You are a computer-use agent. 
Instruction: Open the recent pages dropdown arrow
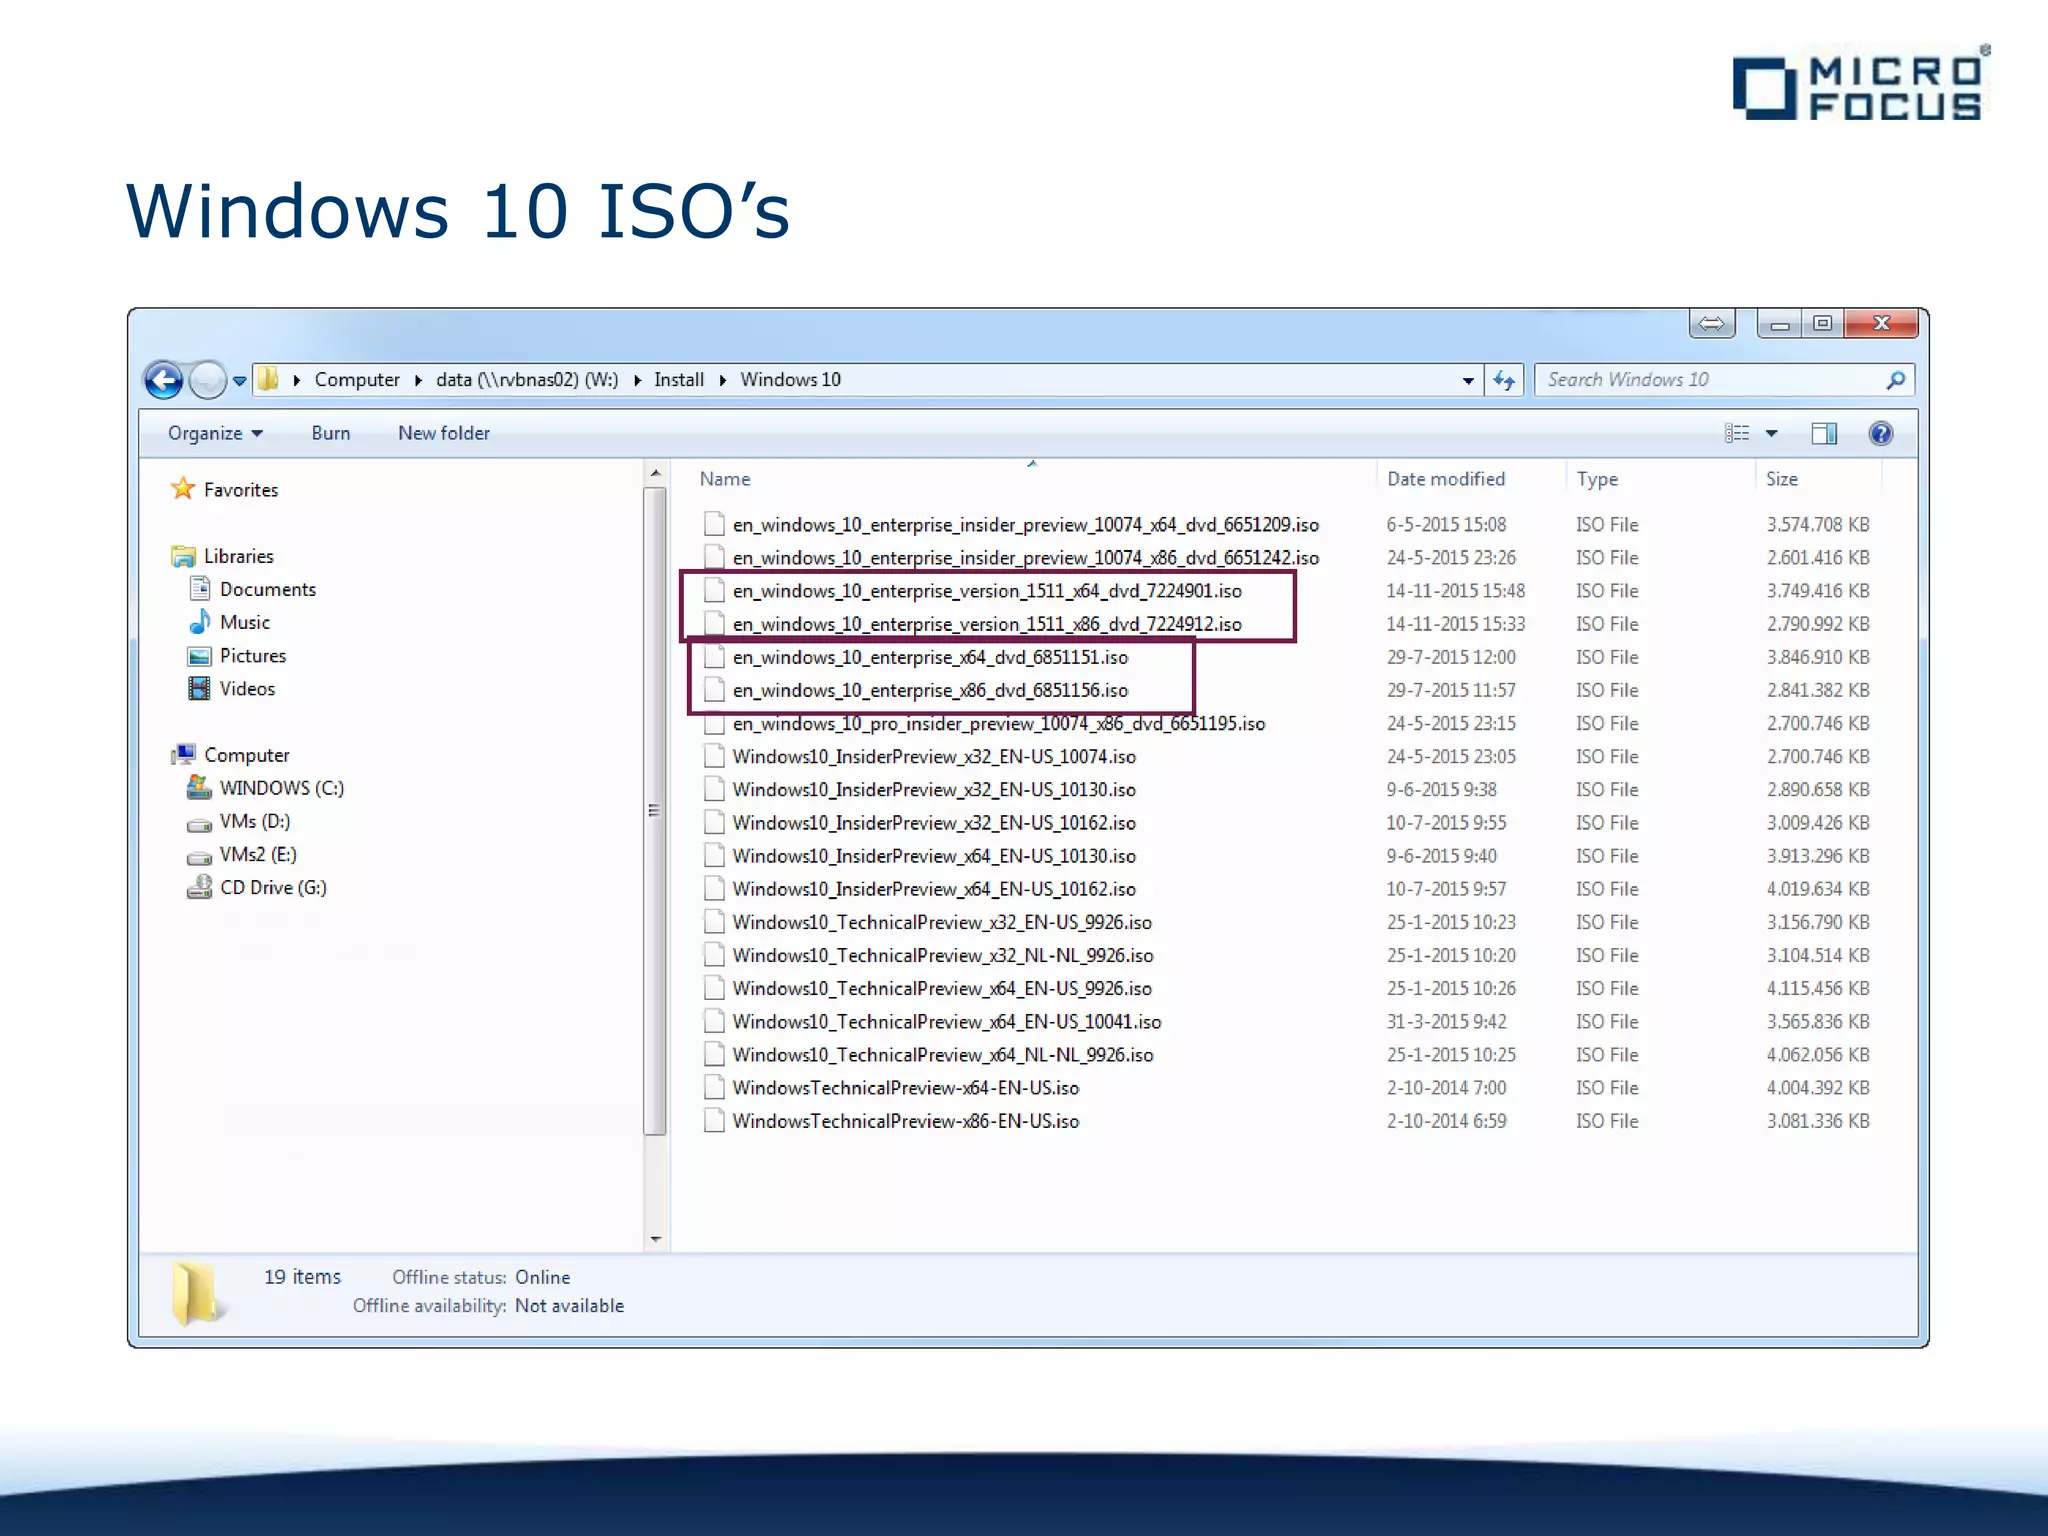tap(240, 381)
